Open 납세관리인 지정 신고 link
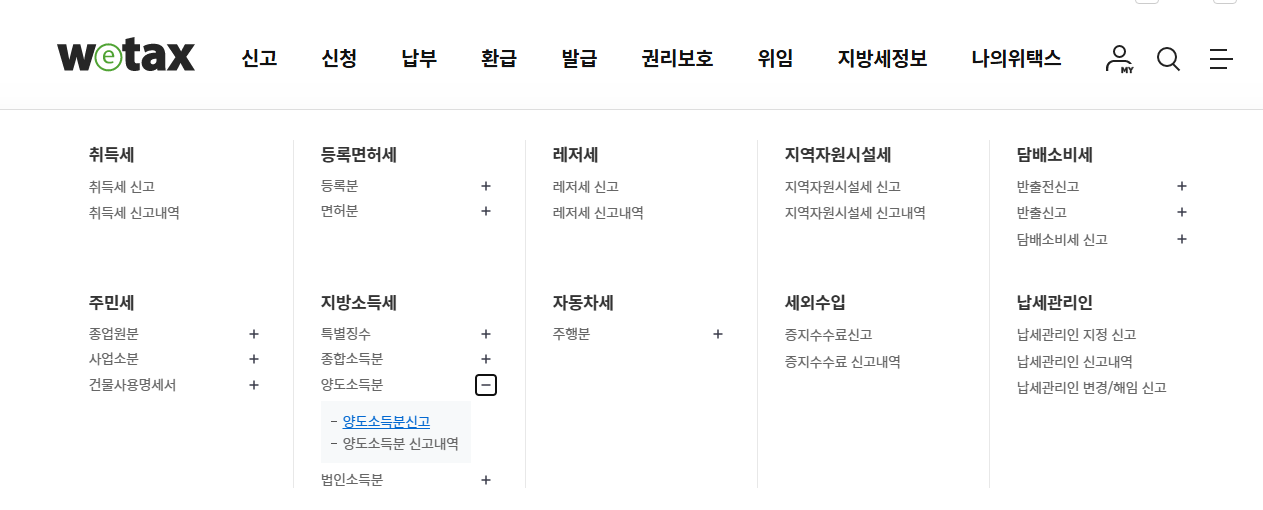Screen dimensions: 1263x510 pos(1076,335)
